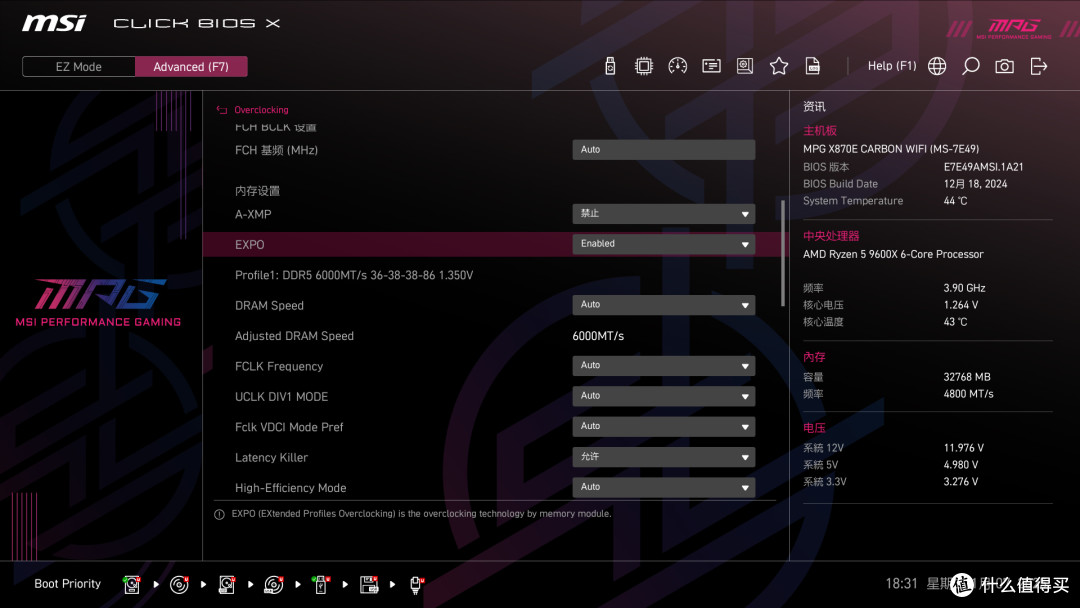Image resolution: width=1080 pixels, height=608 pixels.
Task: Click BIOS version E7E49AMSI.1A21
Action: tap(983, 167)
